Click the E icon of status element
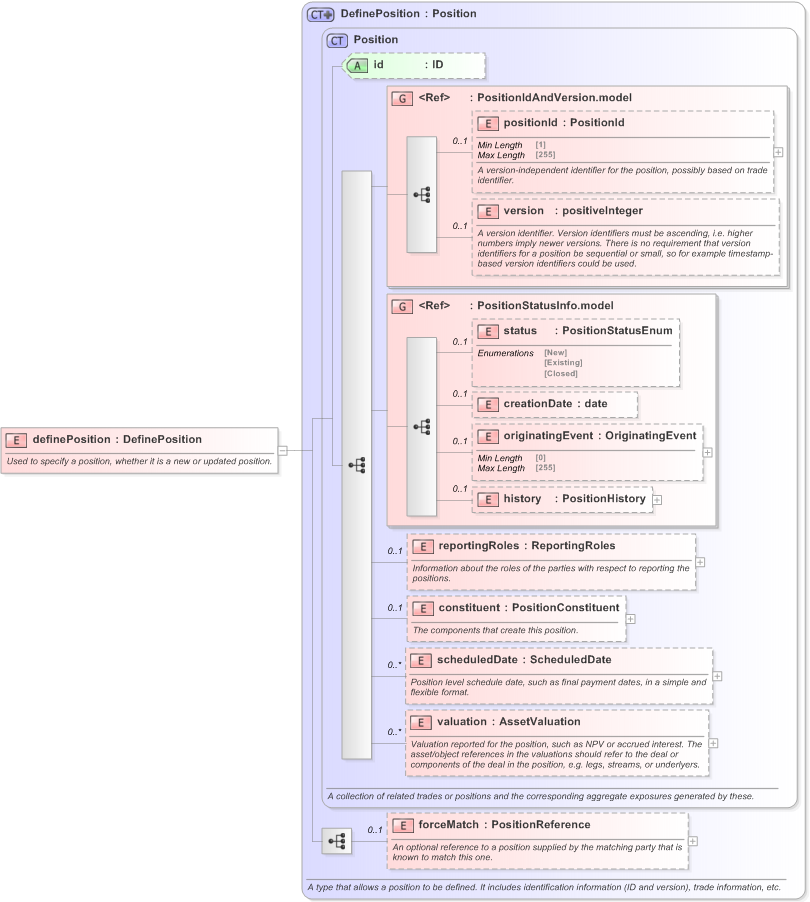The height and width of the screenshot is (902, 810). 488,331
